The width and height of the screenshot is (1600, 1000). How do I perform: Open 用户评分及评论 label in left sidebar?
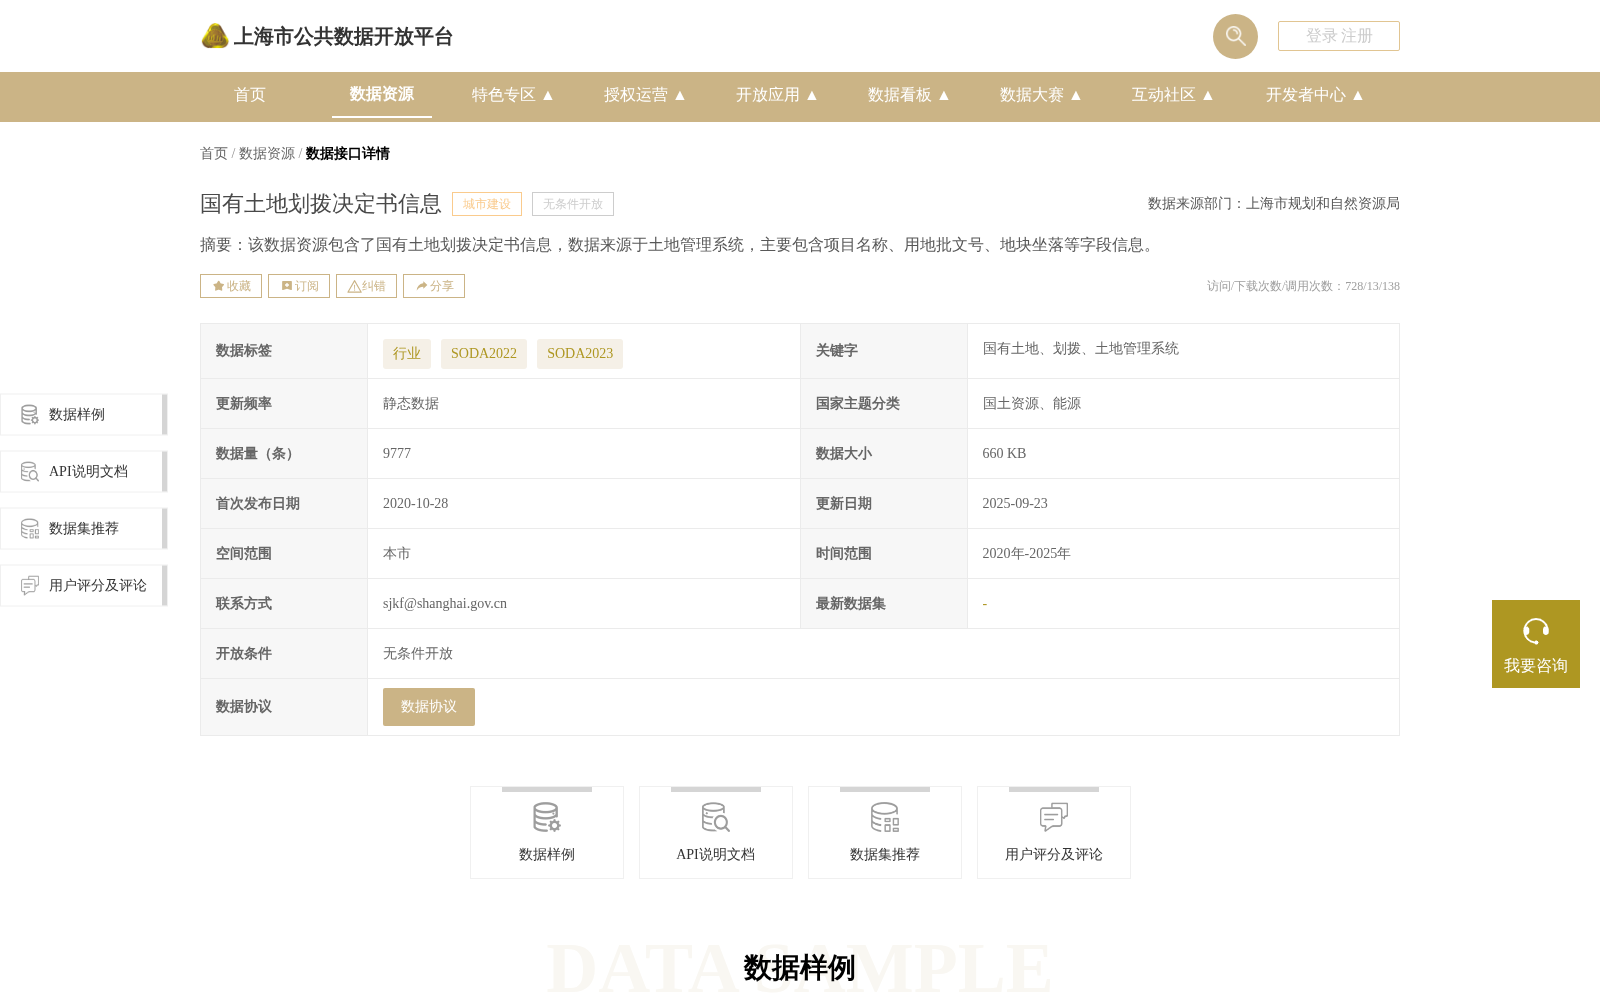[x=98, y=586]
